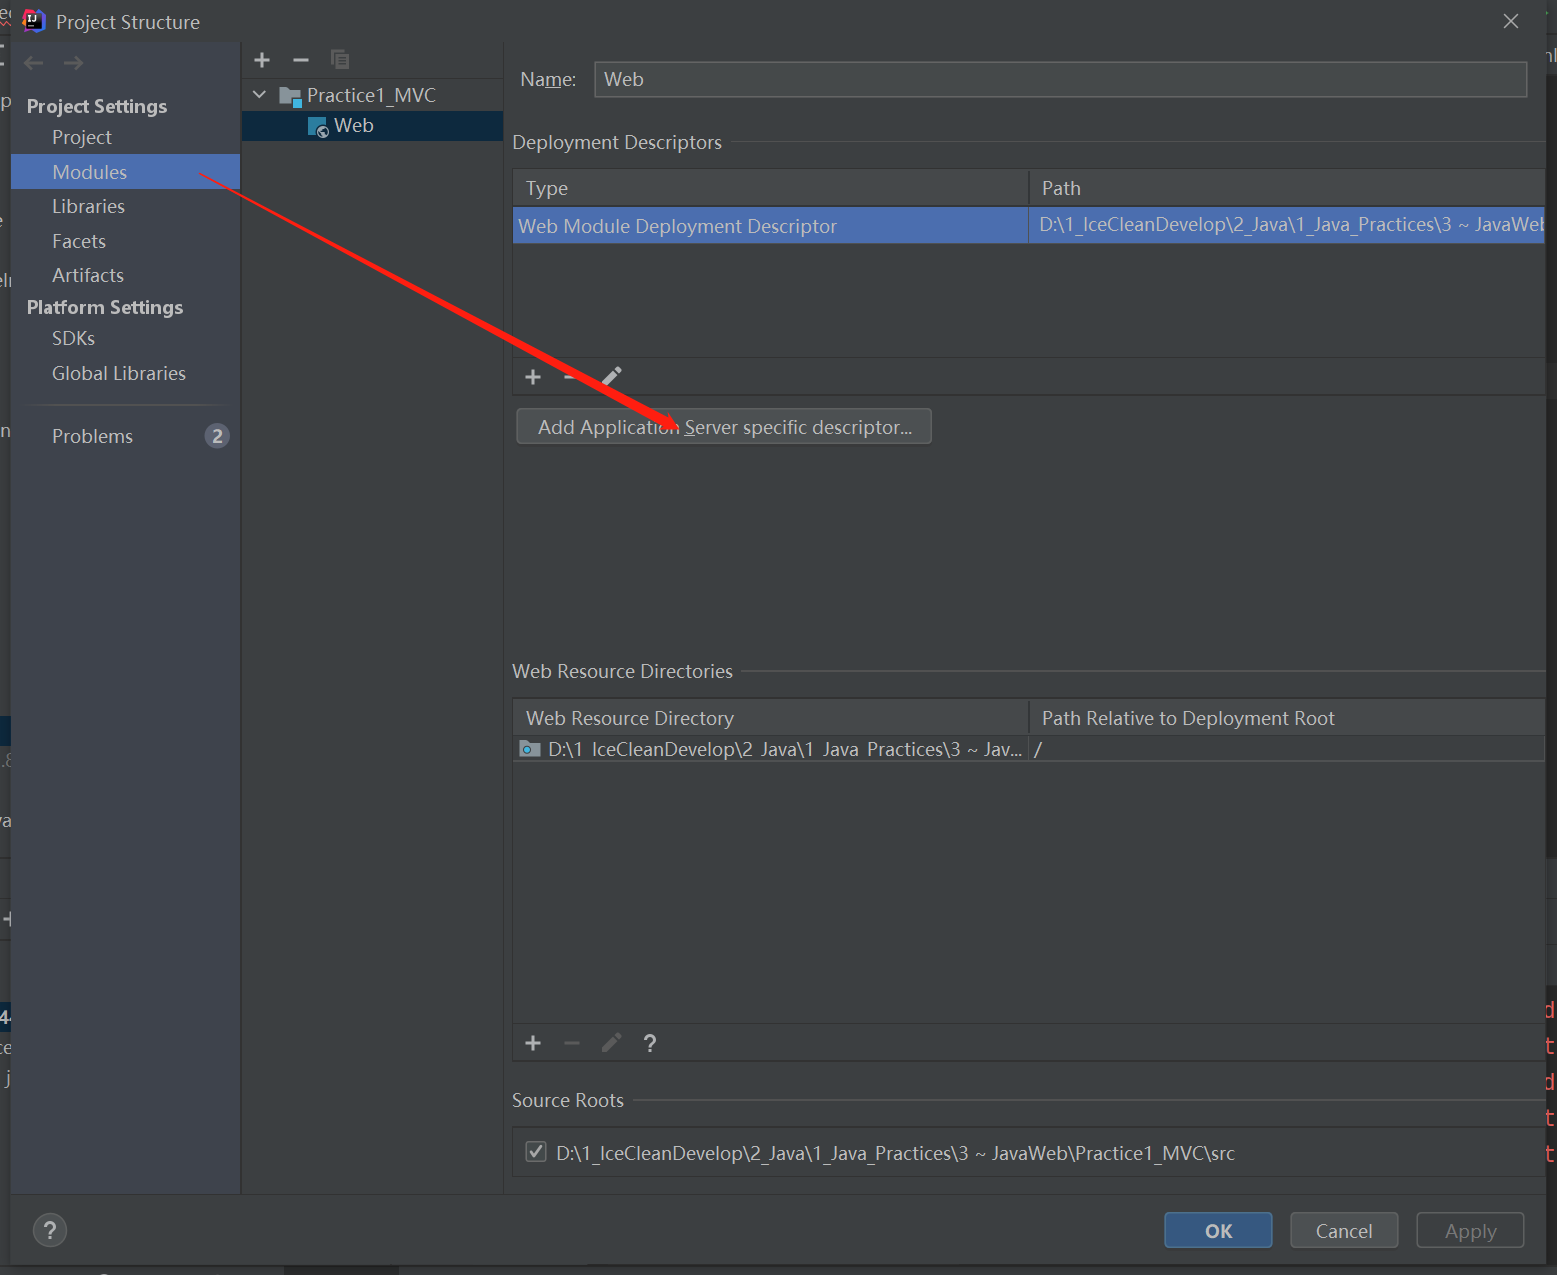Image resolution: width=1557 pixels, height=1275 pixels.
Task: Click the back navigation arrow
Action: 34,63
